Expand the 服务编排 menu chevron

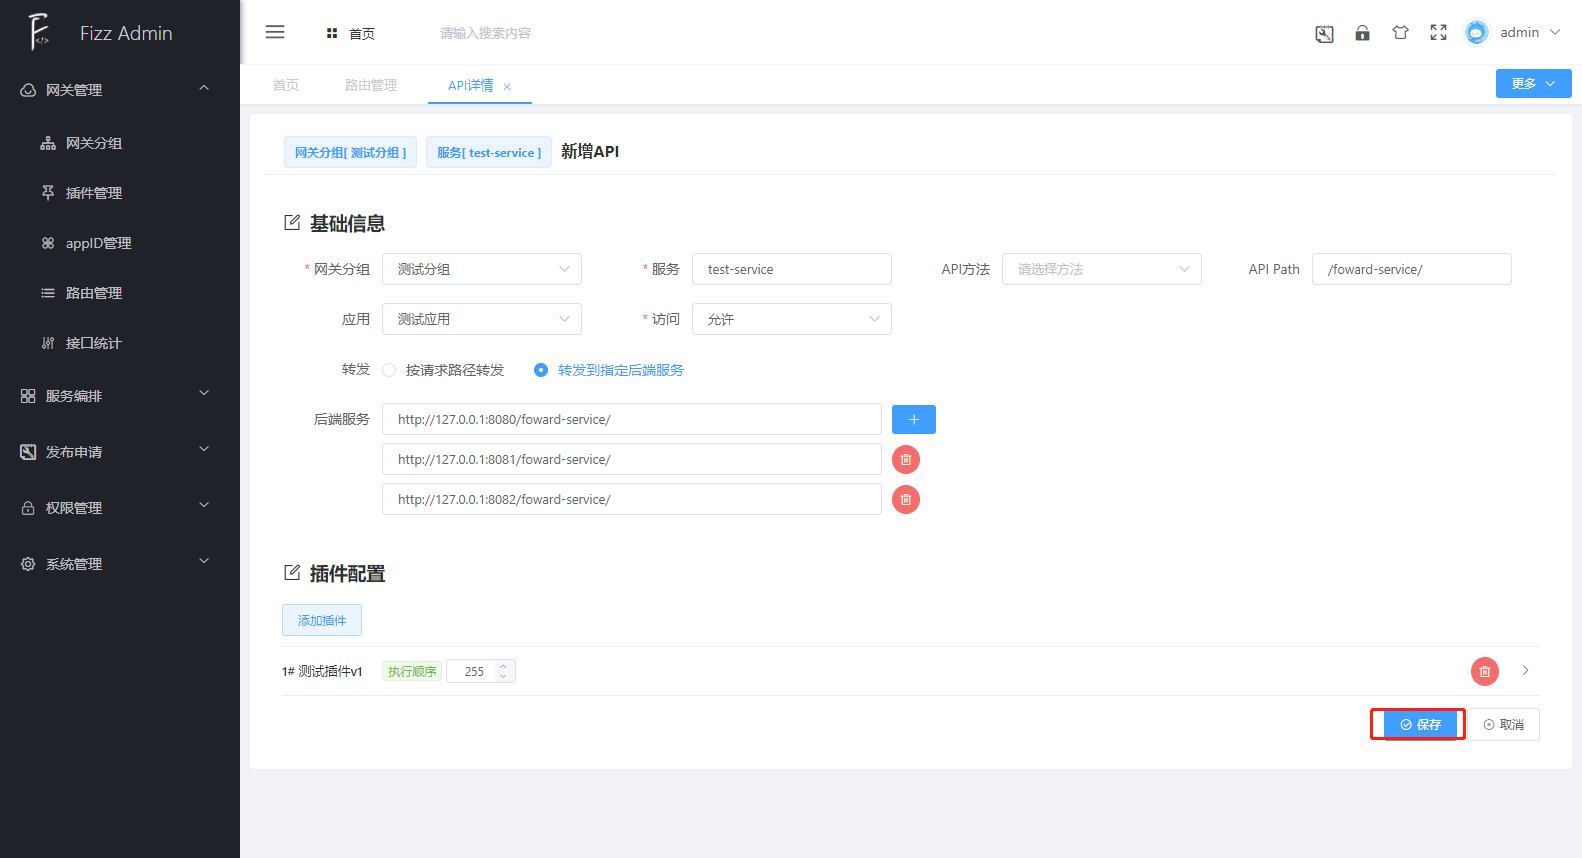204,393
